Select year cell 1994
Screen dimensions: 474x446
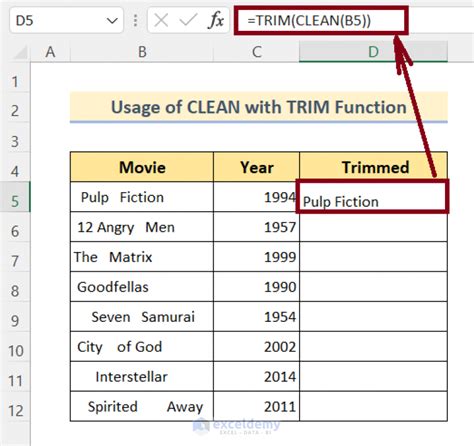pyautogui.click(x=256, y=197)
